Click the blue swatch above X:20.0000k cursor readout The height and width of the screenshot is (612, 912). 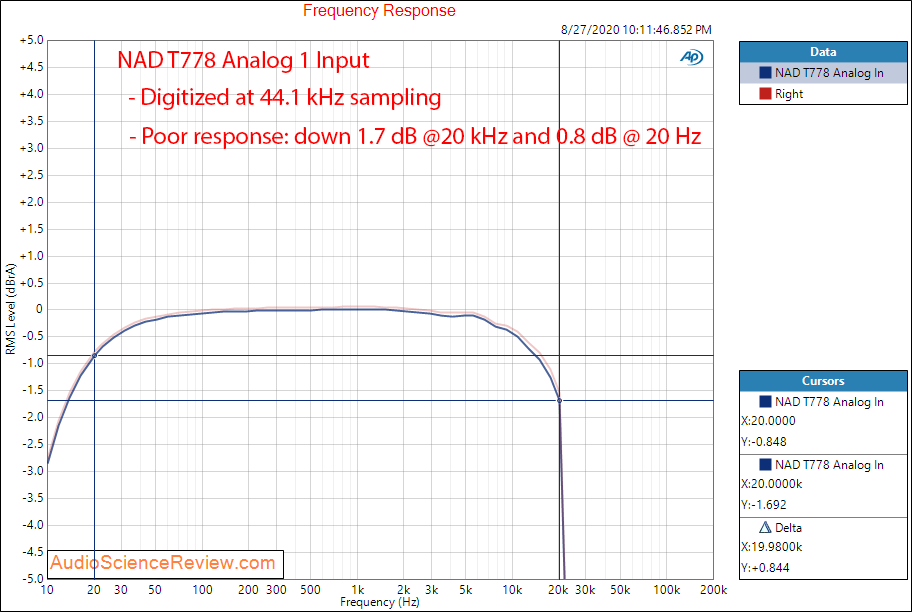(765, 464)
